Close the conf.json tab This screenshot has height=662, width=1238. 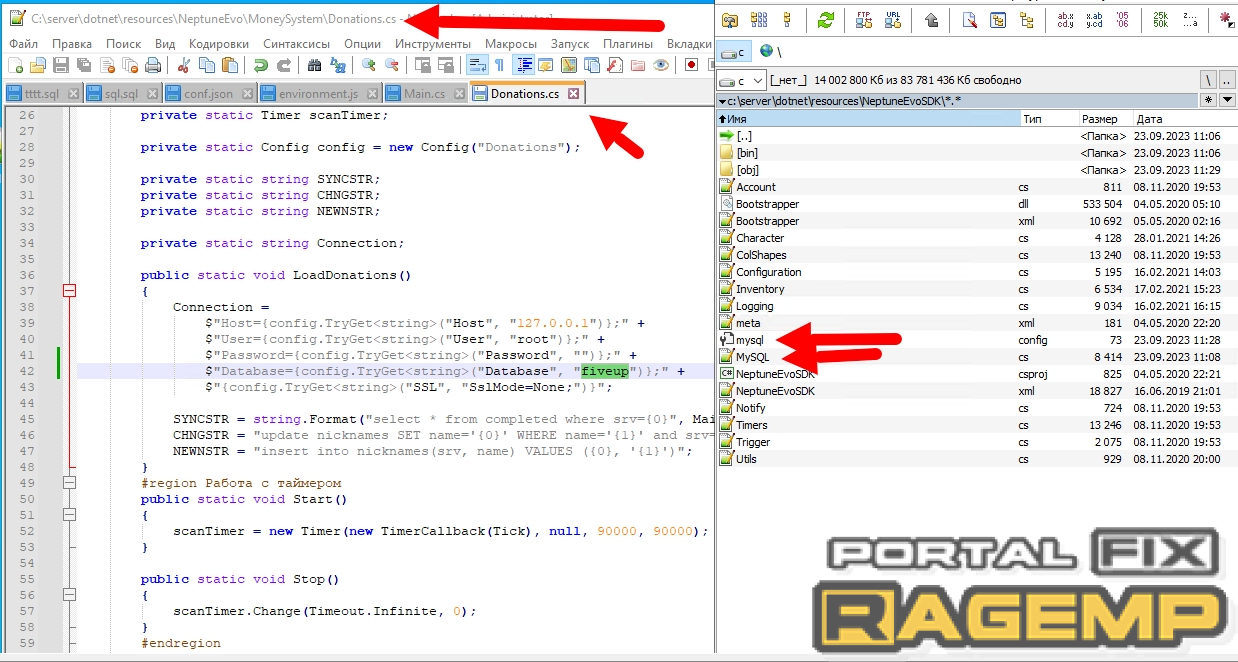tap(245, 94)
